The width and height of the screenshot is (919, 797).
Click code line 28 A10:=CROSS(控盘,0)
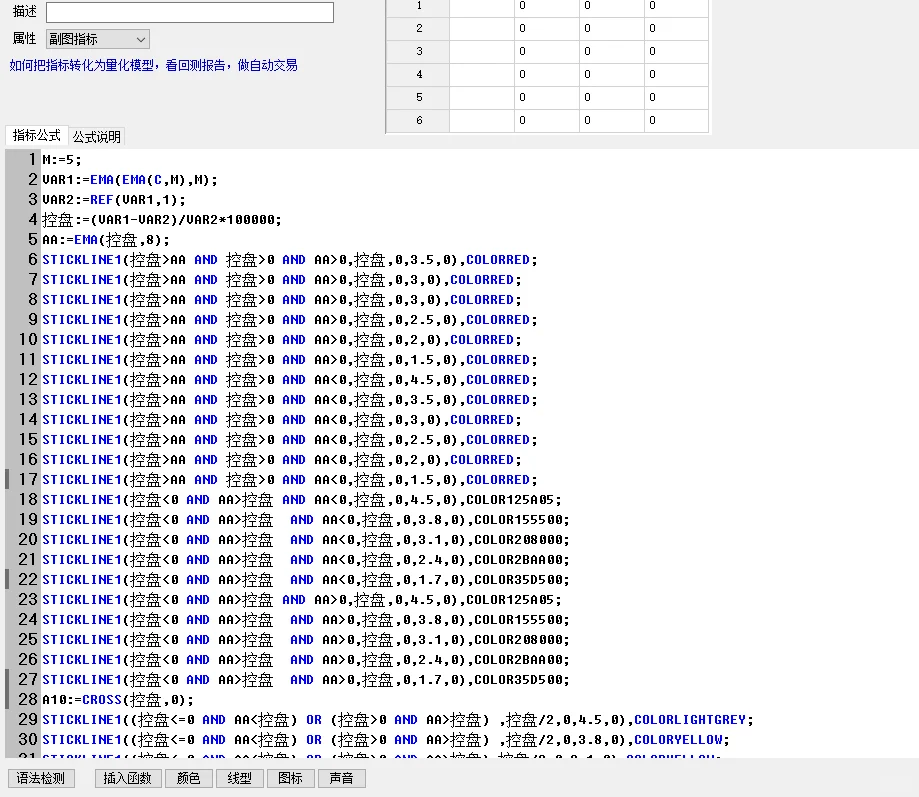click(118, 700)
